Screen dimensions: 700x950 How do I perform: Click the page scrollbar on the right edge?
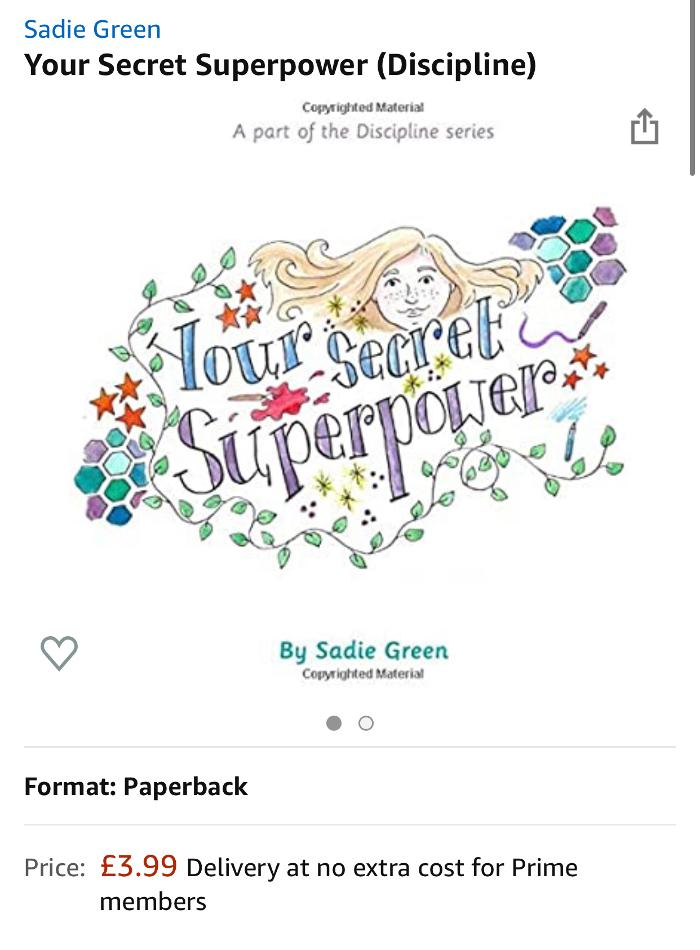[692, 88]
